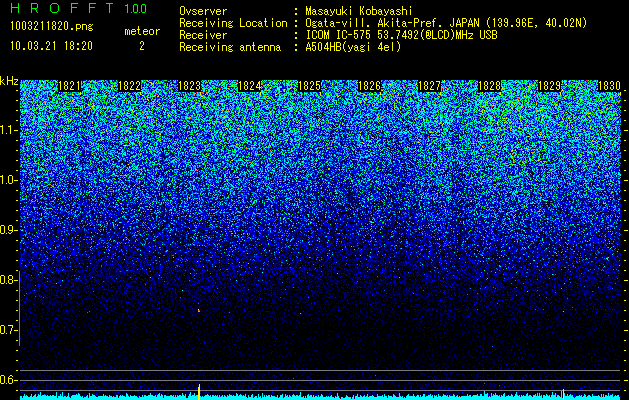
Task: Click the 1826 time marker
Action: pyautogui.click(x=369, y=86)
